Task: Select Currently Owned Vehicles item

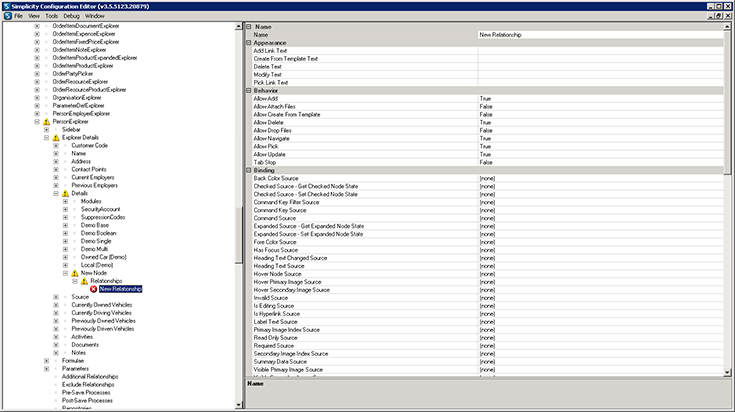Action: pos(102,305)
